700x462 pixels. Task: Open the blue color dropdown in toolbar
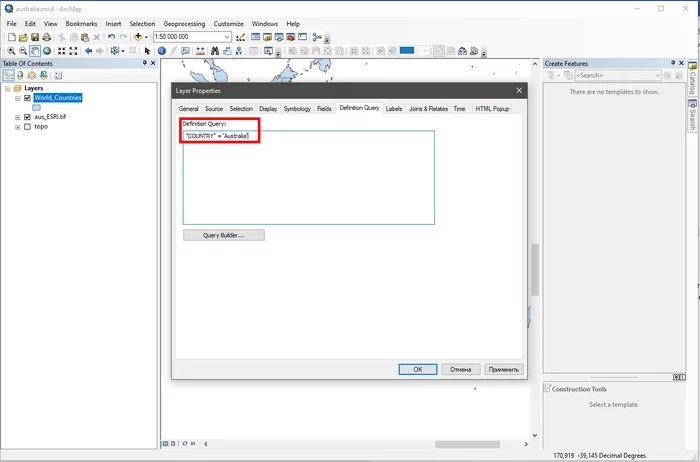pos(425,51)
